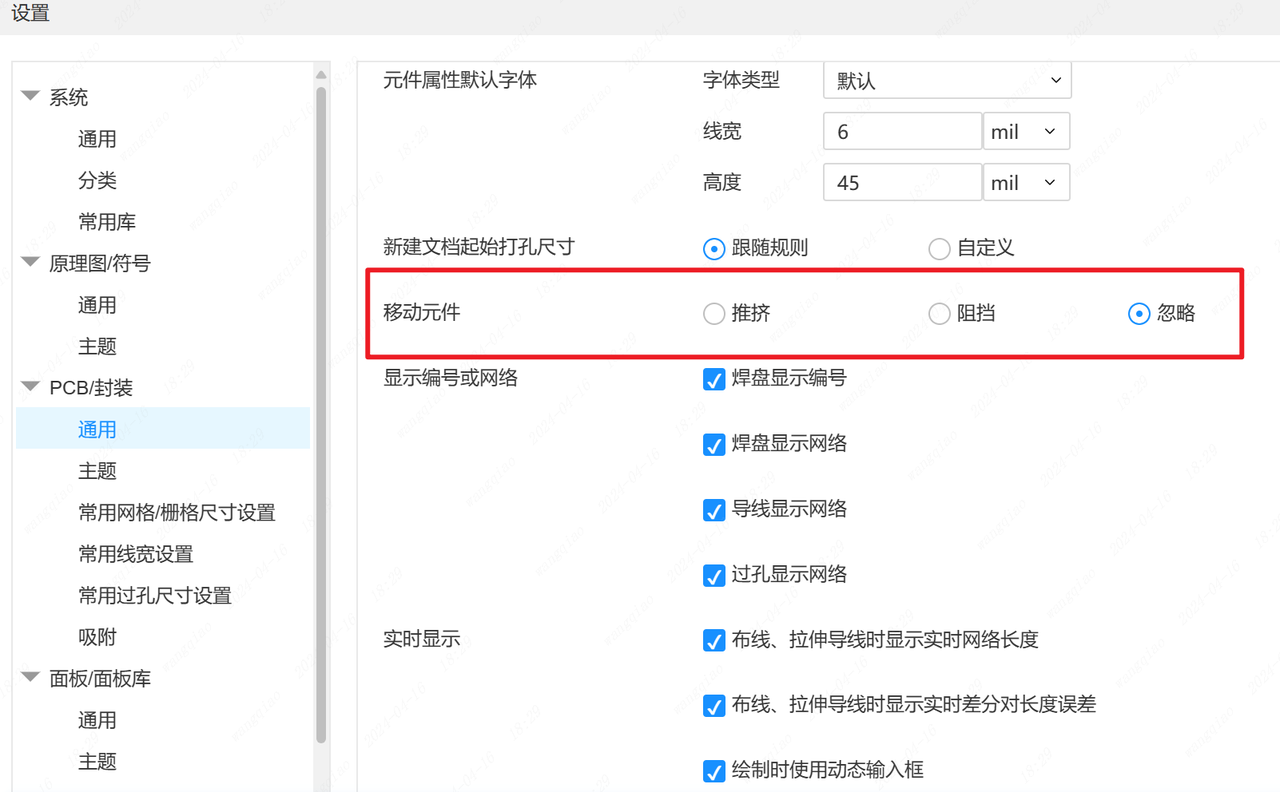Click the 高度 value input field

902,182
